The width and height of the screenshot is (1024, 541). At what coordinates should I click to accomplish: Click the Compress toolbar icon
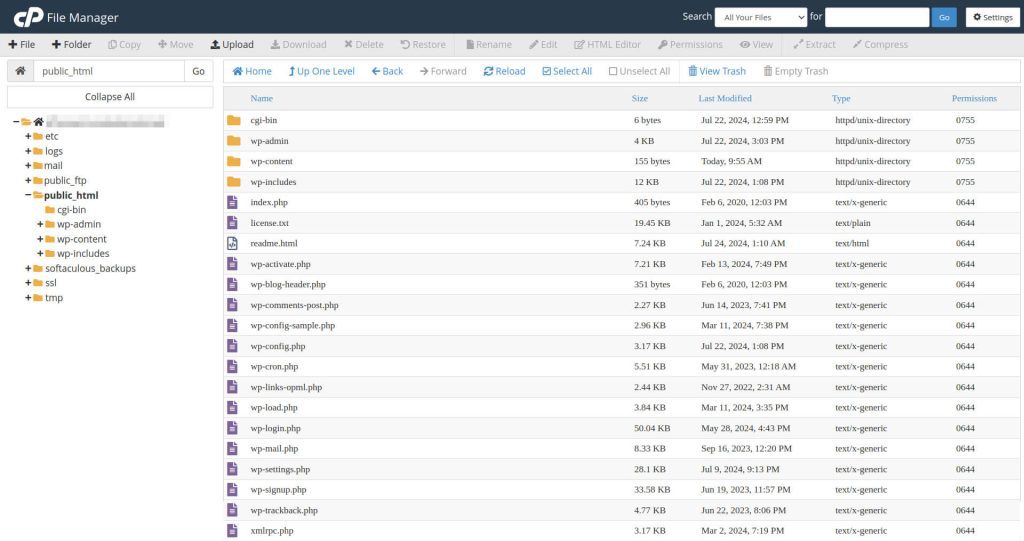[x=857, y=44]
